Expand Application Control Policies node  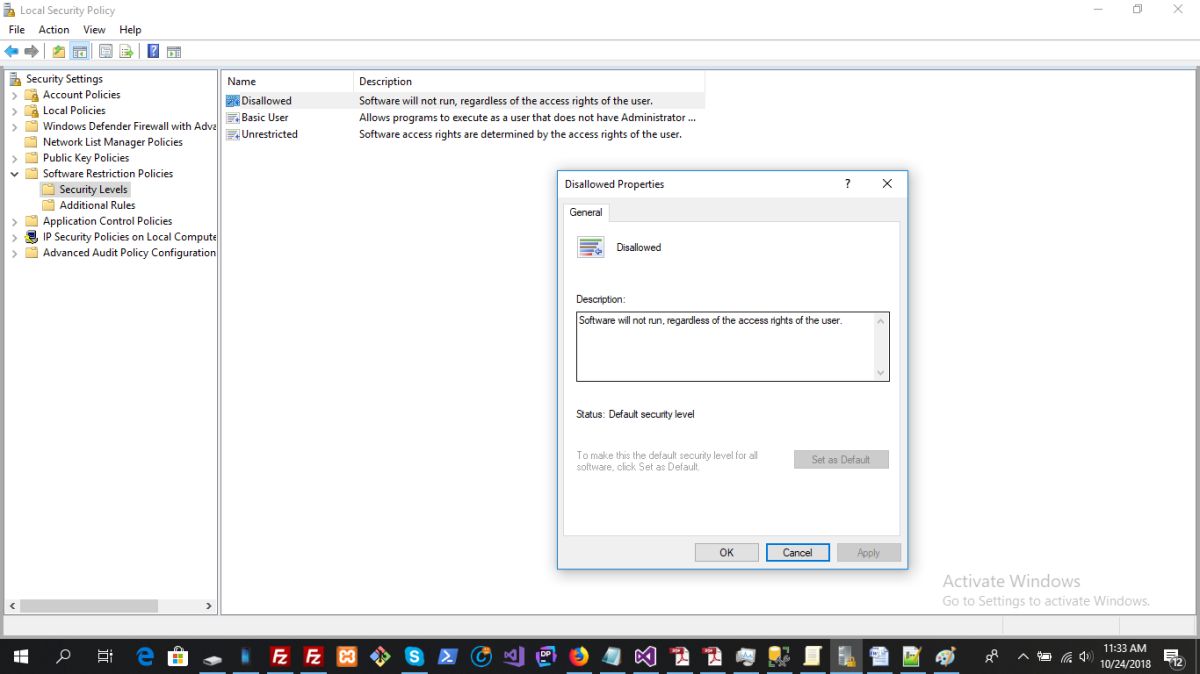[x=15, y=221]
